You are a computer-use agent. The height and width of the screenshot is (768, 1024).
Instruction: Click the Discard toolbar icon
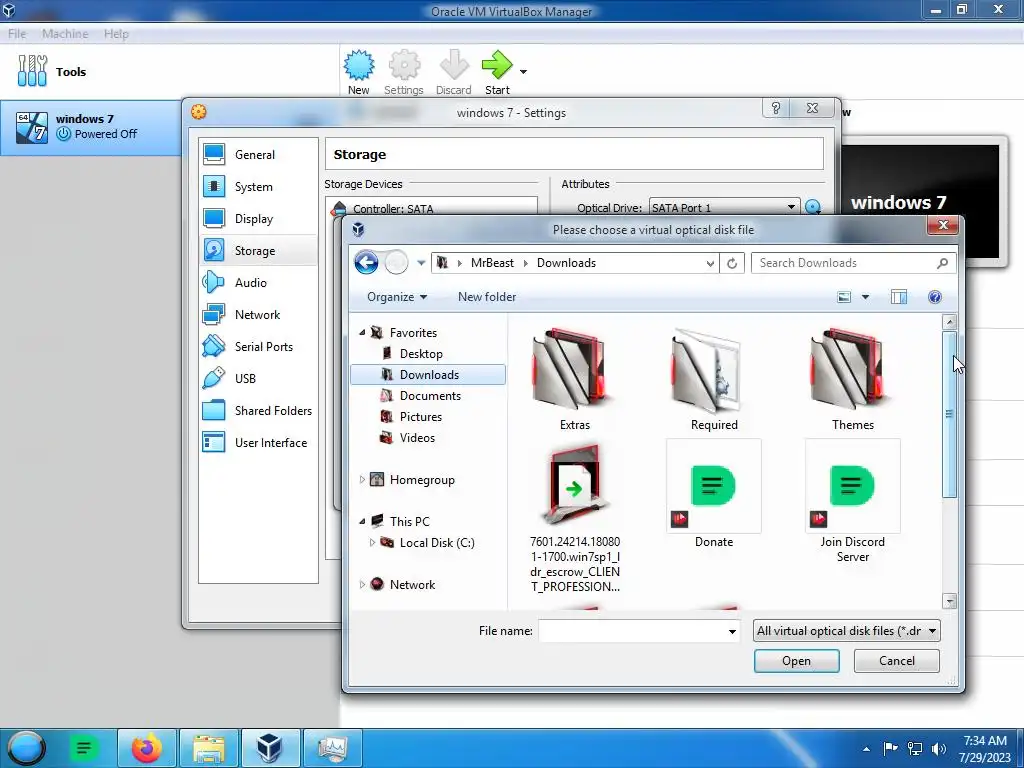[453, 65]
